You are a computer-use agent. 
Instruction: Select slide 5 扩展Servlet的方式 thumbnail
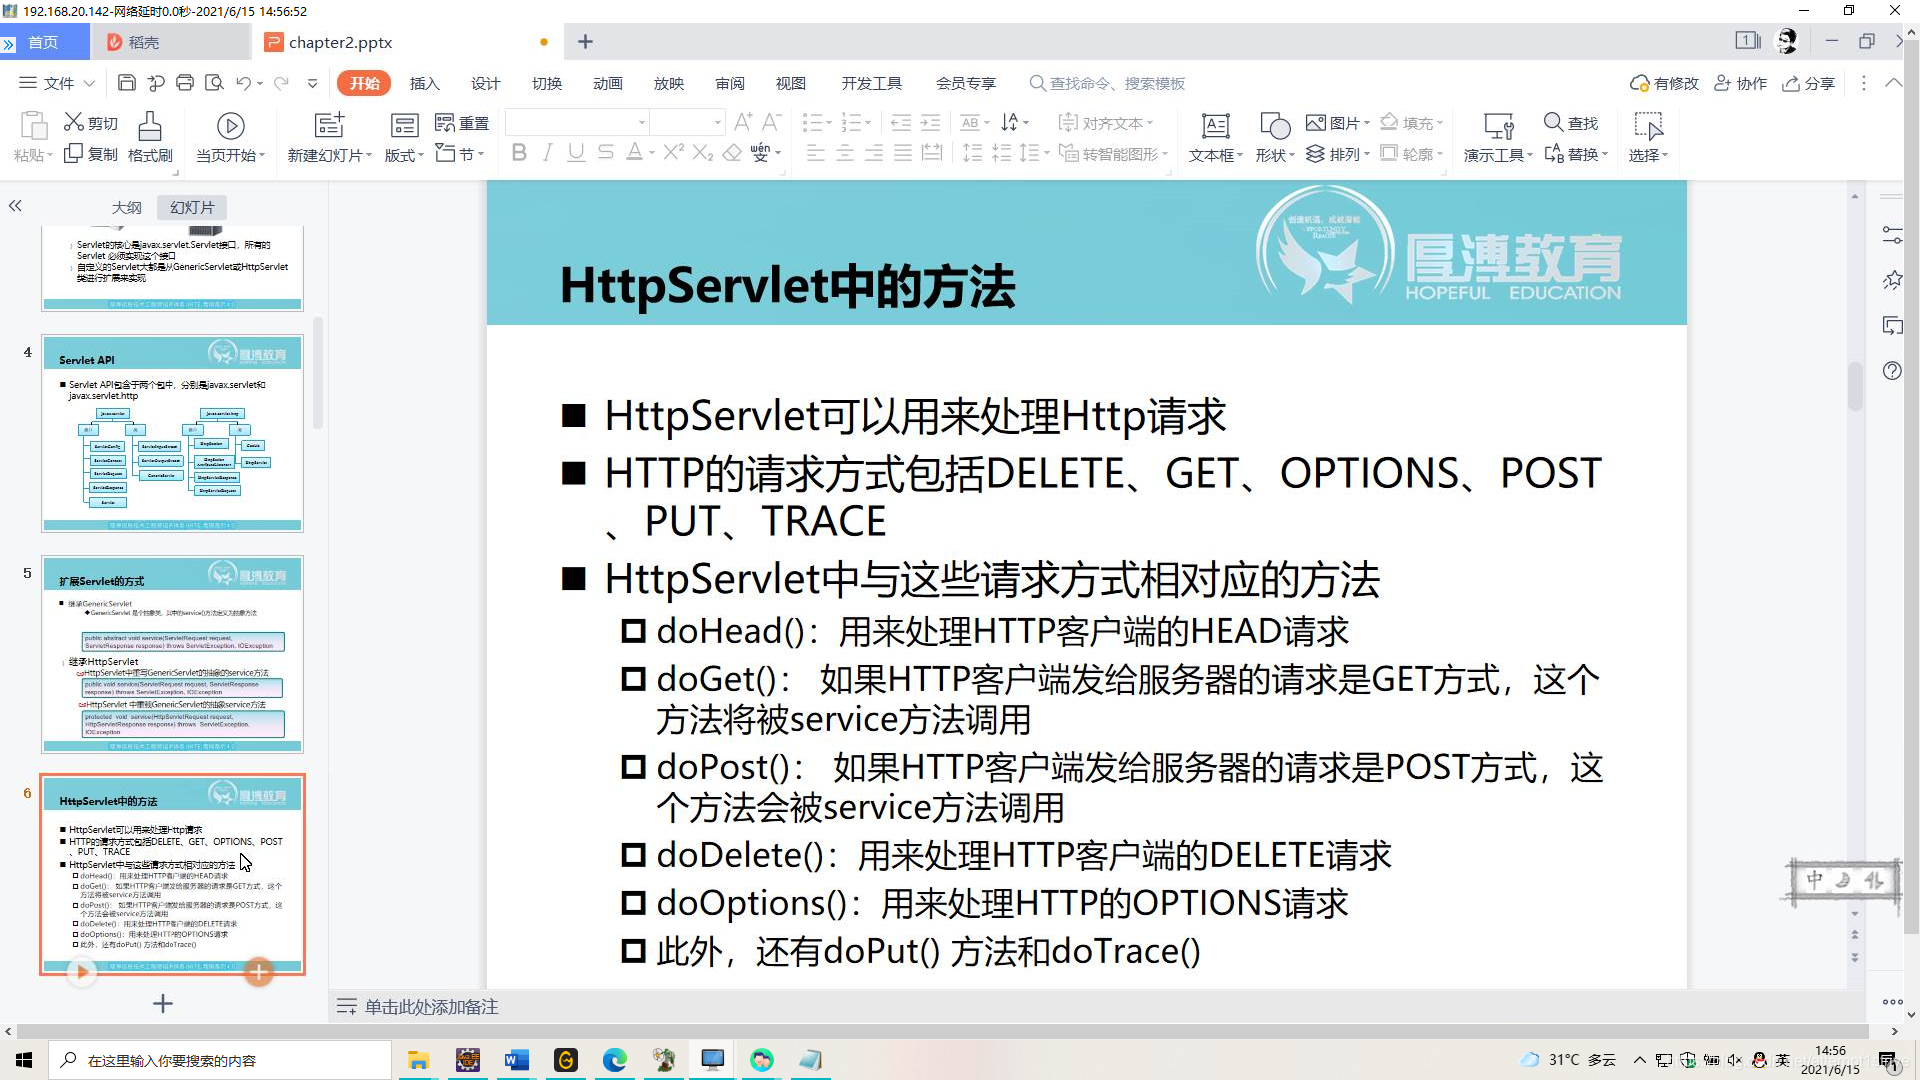point(172,654)
